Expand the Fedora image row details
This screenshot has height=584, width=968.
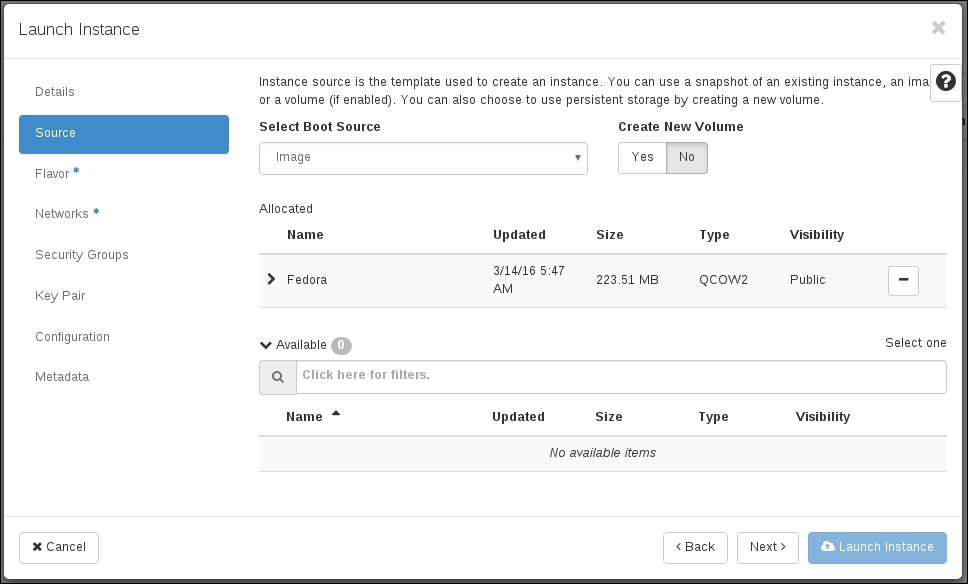coord(271,279)
